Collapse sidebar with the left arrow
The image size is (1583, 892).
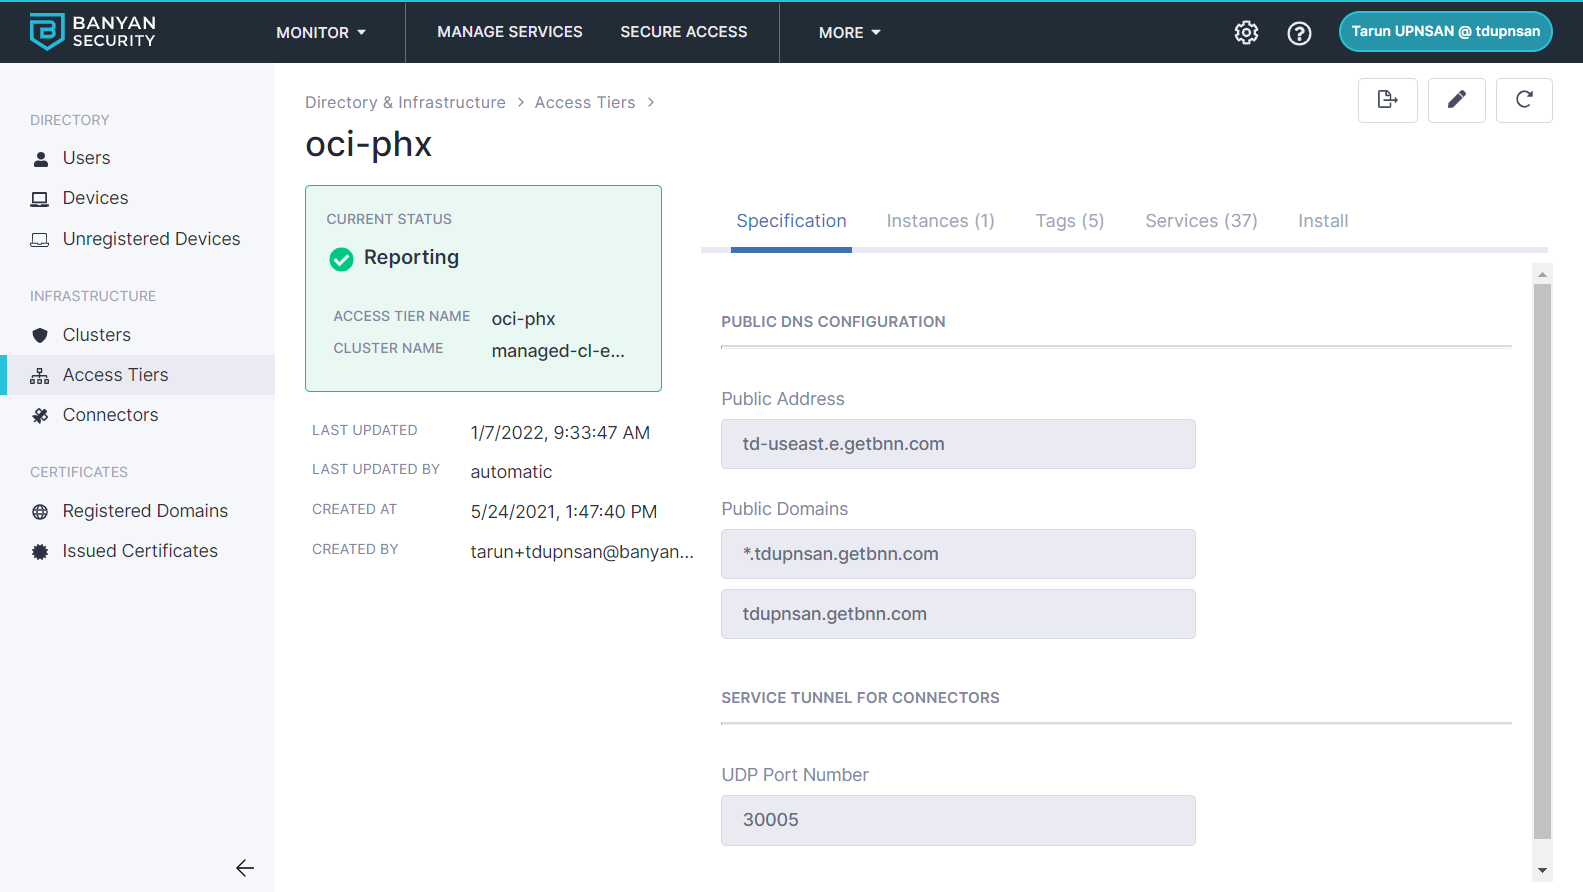tap(245, 868)
